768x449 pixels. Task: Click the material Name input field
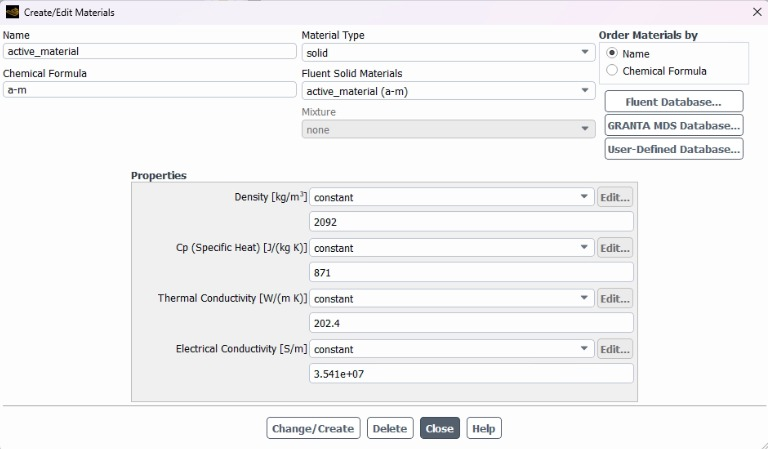(x=149, y=51)
